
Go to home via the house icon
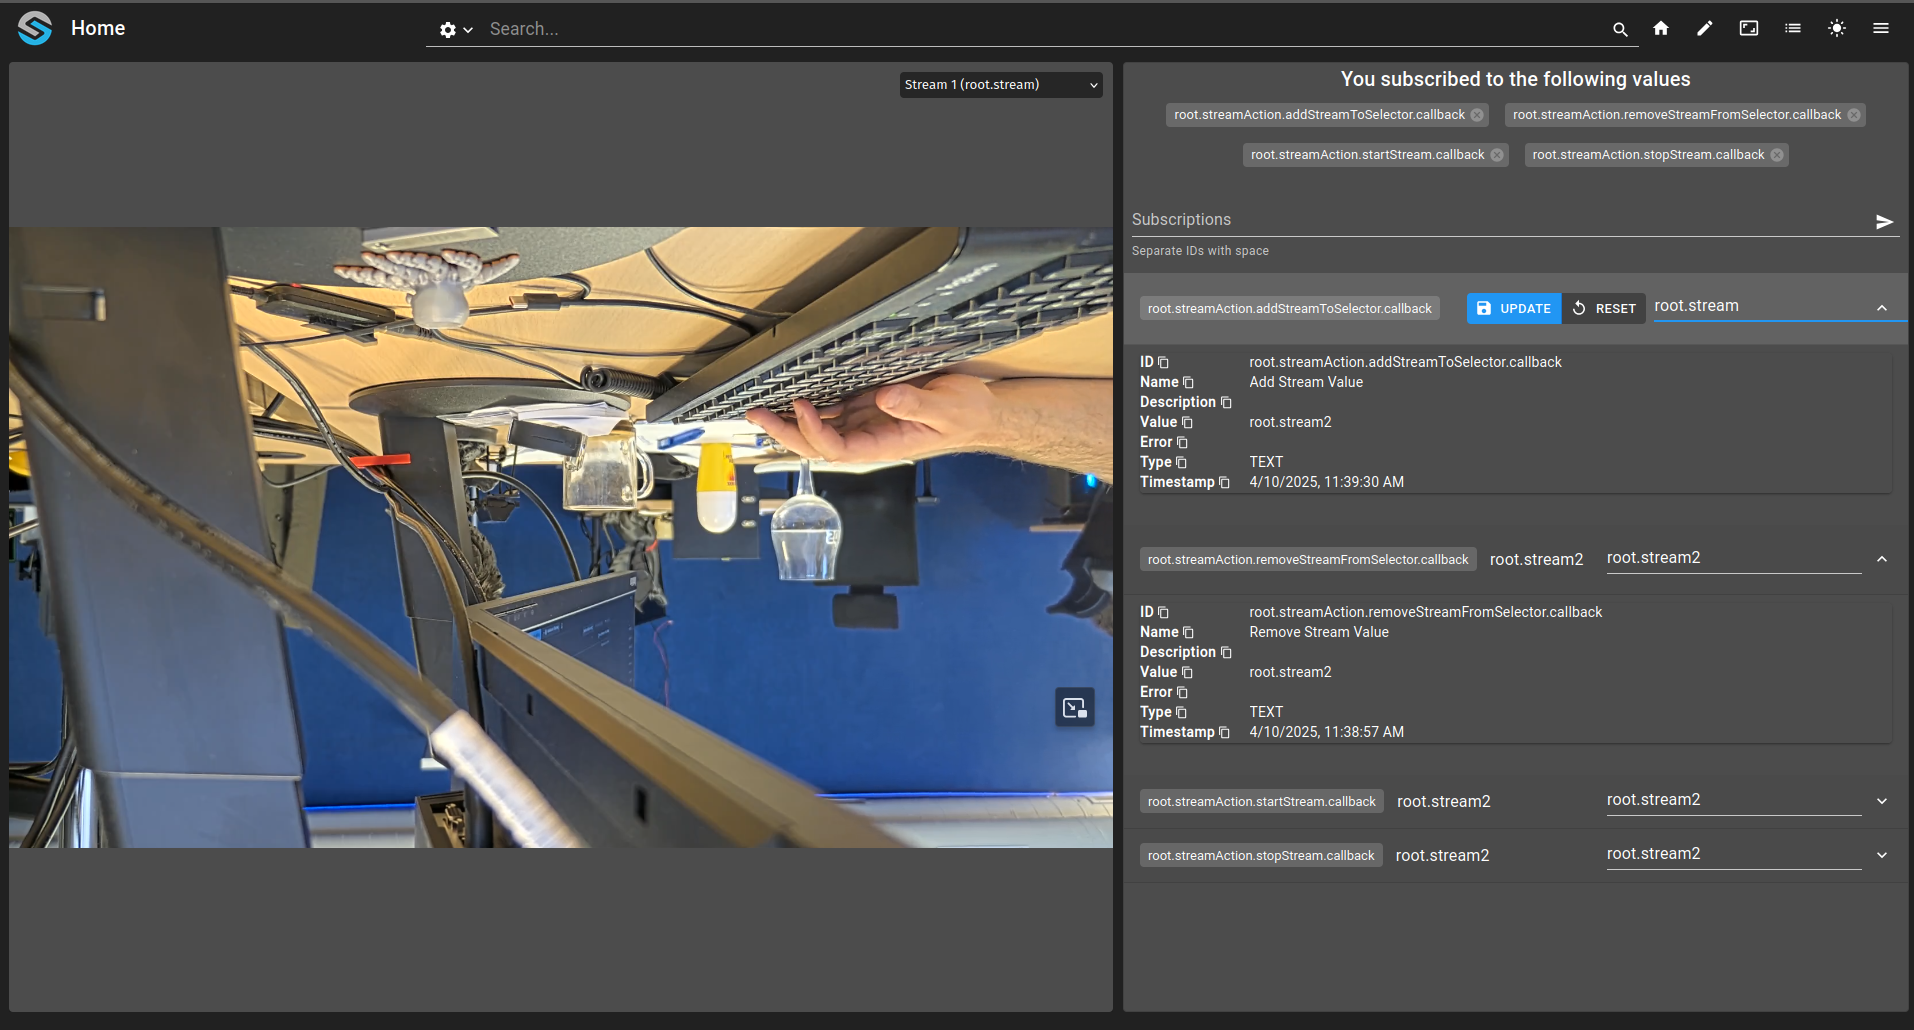pyautogui.click(x=1661, y=28)
